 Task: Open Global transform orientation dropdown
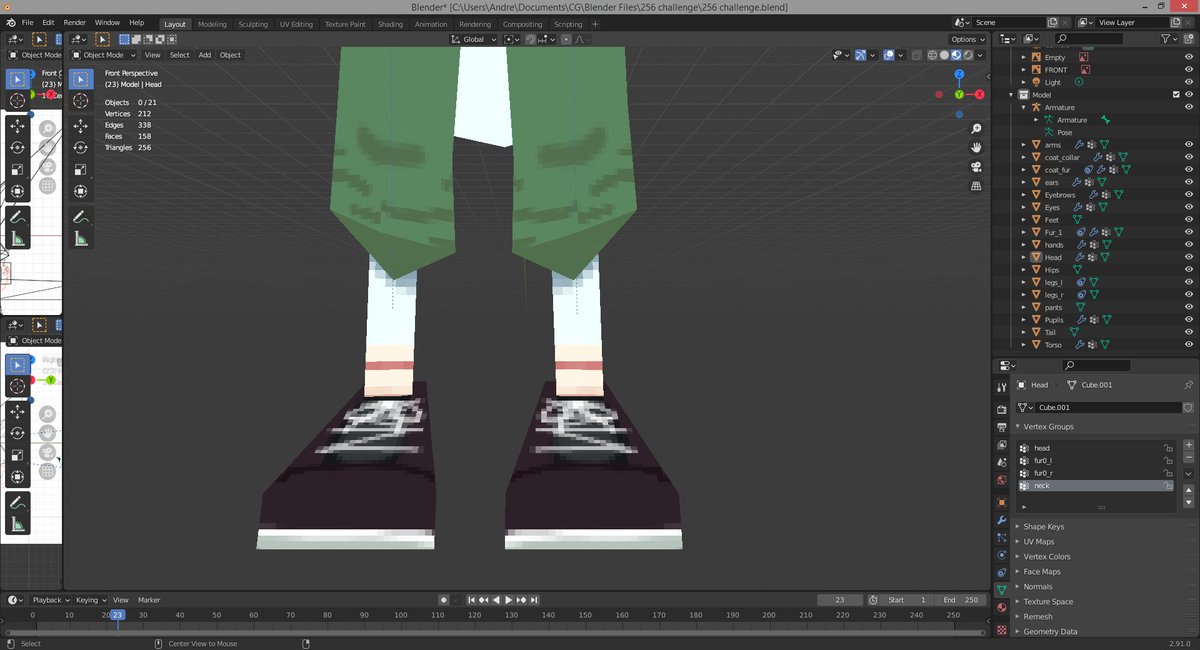coord(474,39)
